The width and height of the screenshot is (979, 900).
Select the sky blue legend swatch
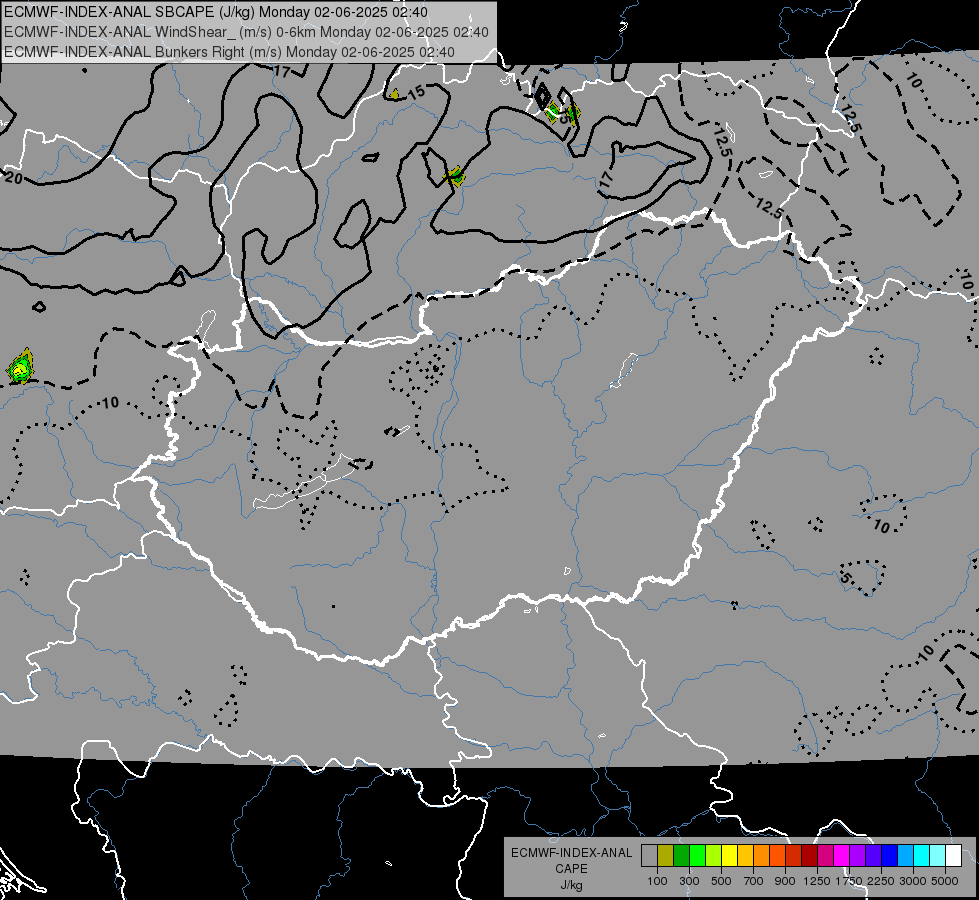pos(905,856)
